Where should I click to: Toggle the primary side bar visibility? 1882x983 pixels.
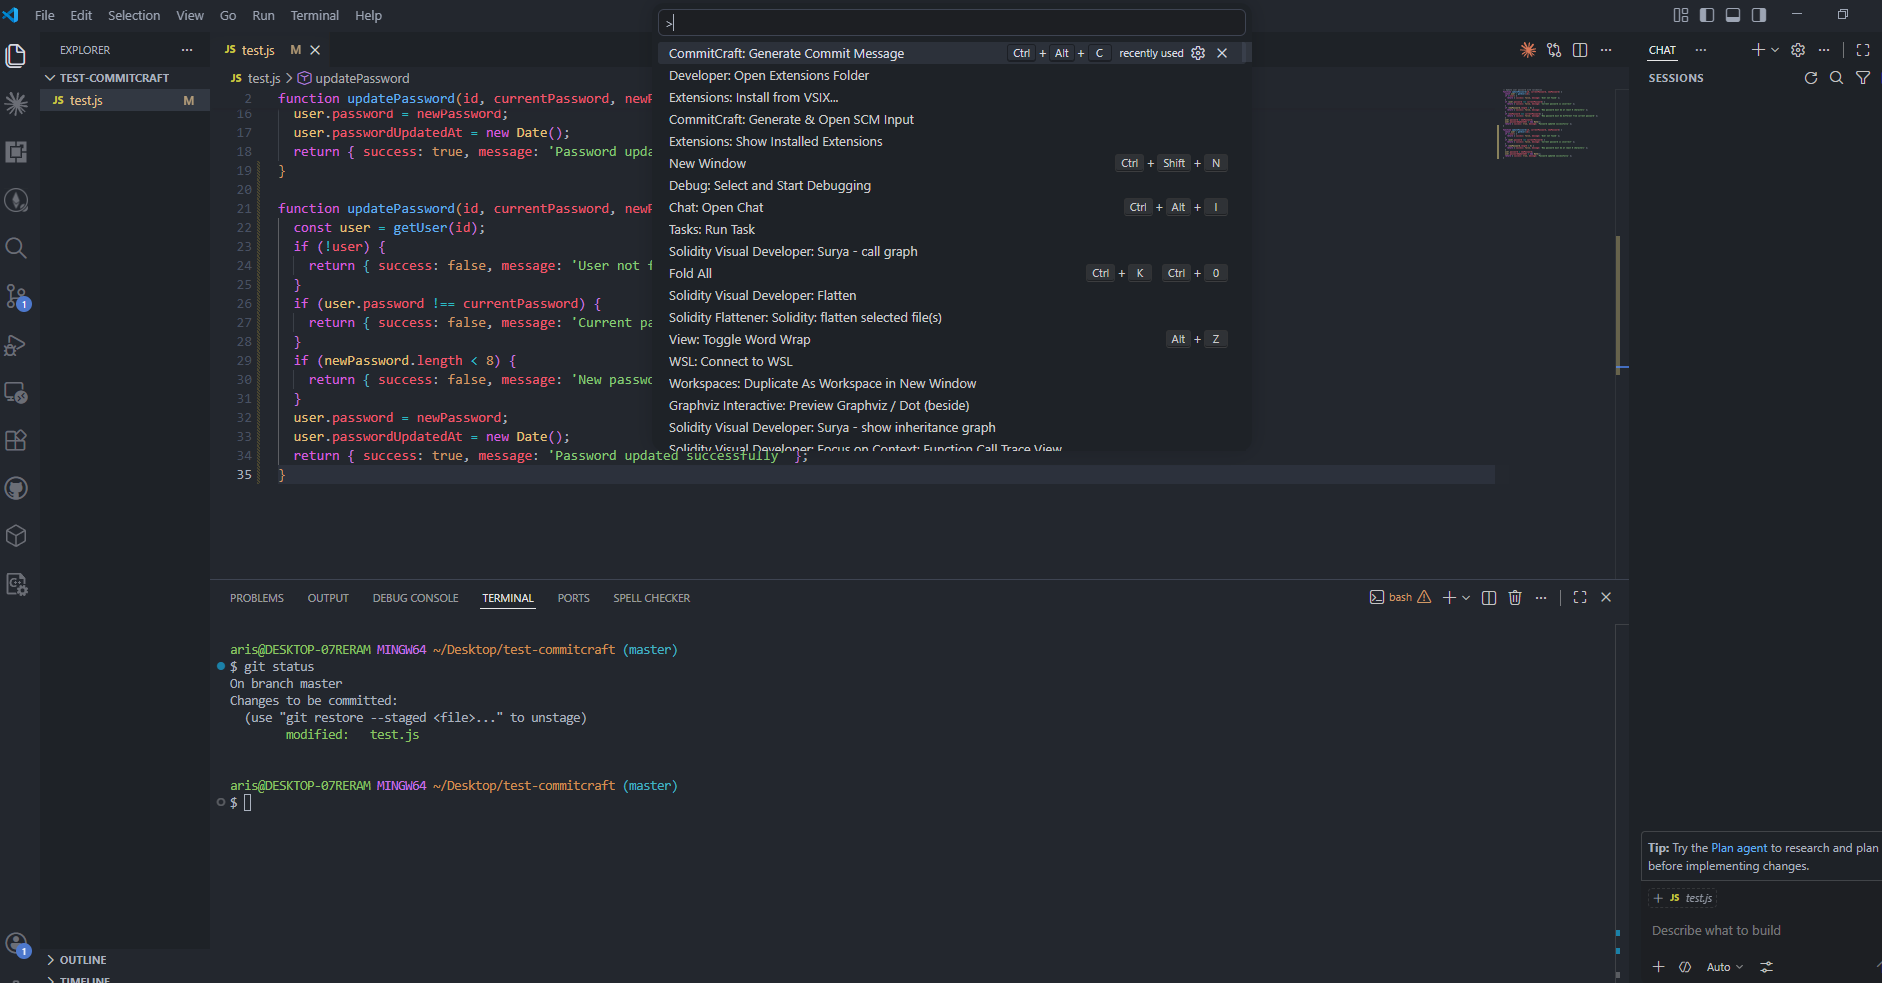click(1707, 15)
